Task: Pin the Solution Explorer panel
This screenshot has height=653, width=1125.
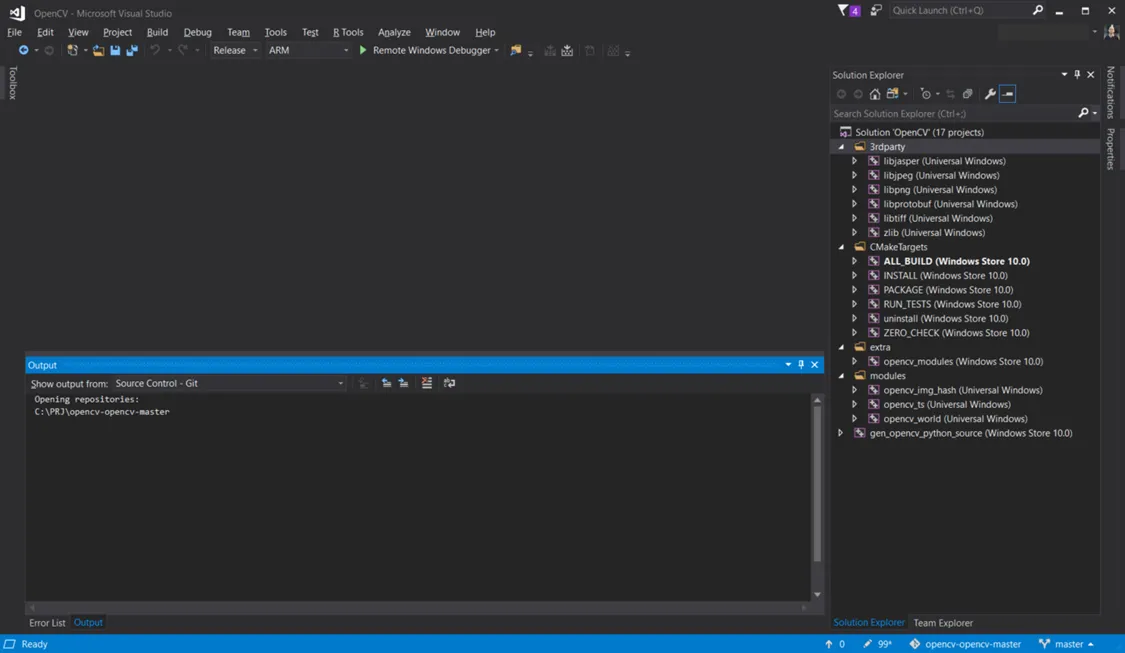Action: [x=1077, y=75]
